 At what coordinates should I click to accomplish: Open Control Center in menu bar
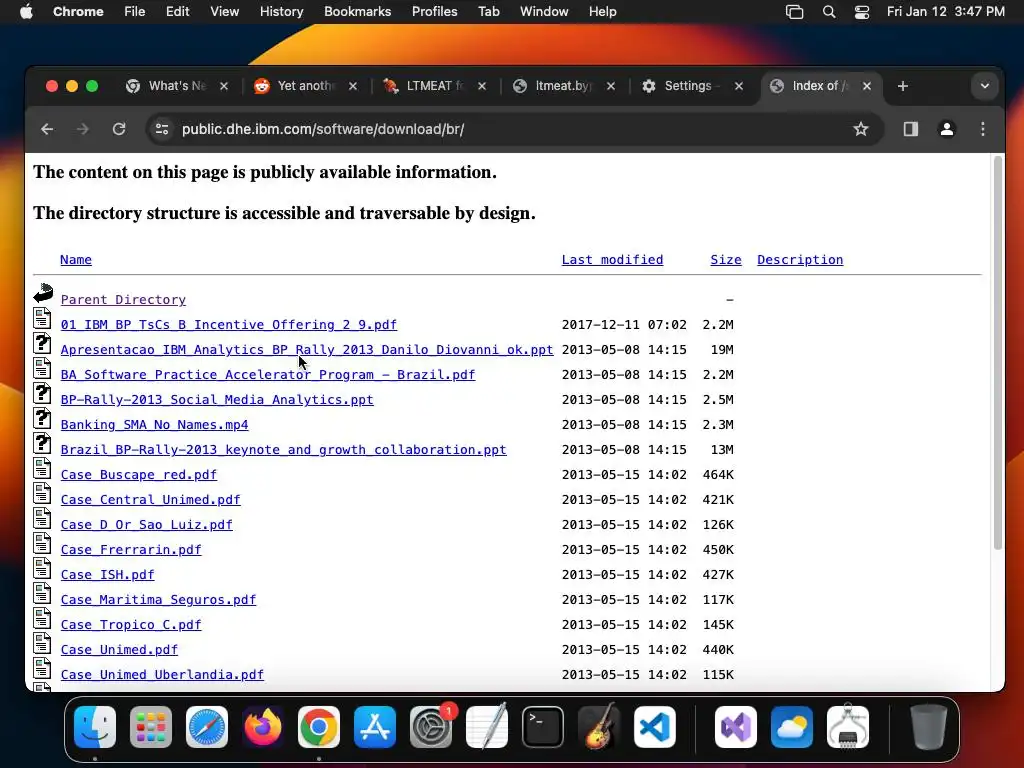862,12
